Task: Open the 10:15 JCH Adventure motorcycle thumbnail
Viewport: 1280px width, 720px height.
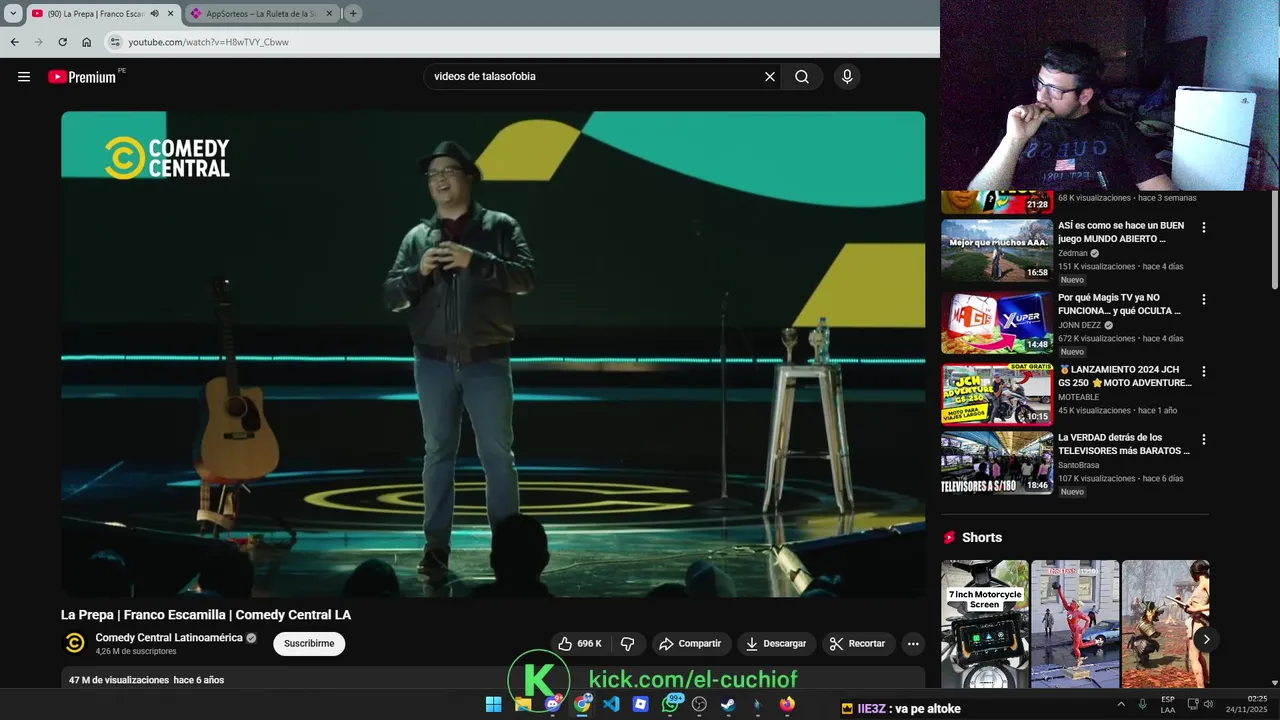Action: pyautogui.click(x=997, y=395)
